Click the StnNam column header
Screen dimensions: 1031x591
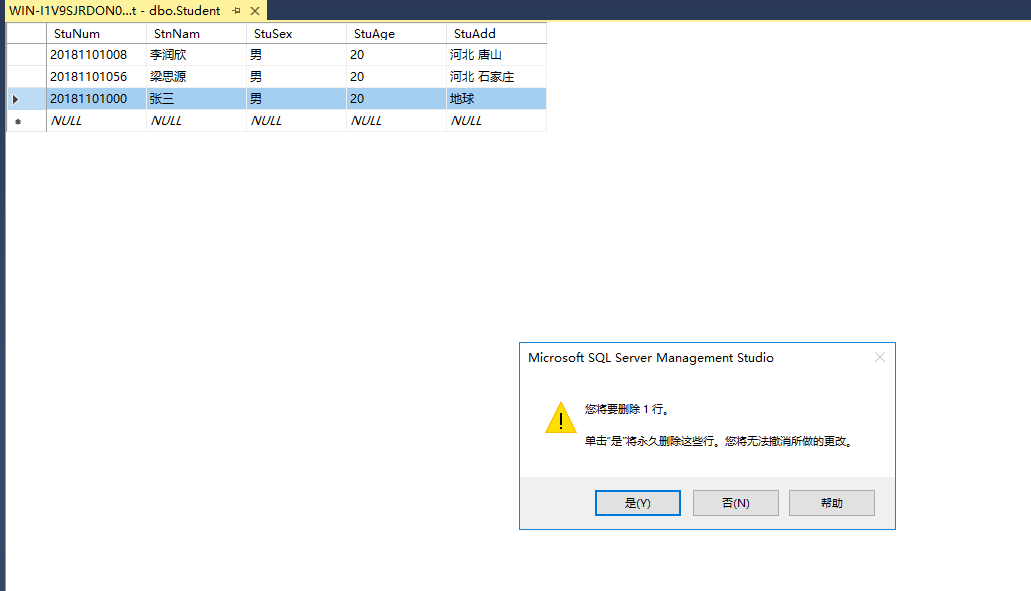[x=196, y=34]
